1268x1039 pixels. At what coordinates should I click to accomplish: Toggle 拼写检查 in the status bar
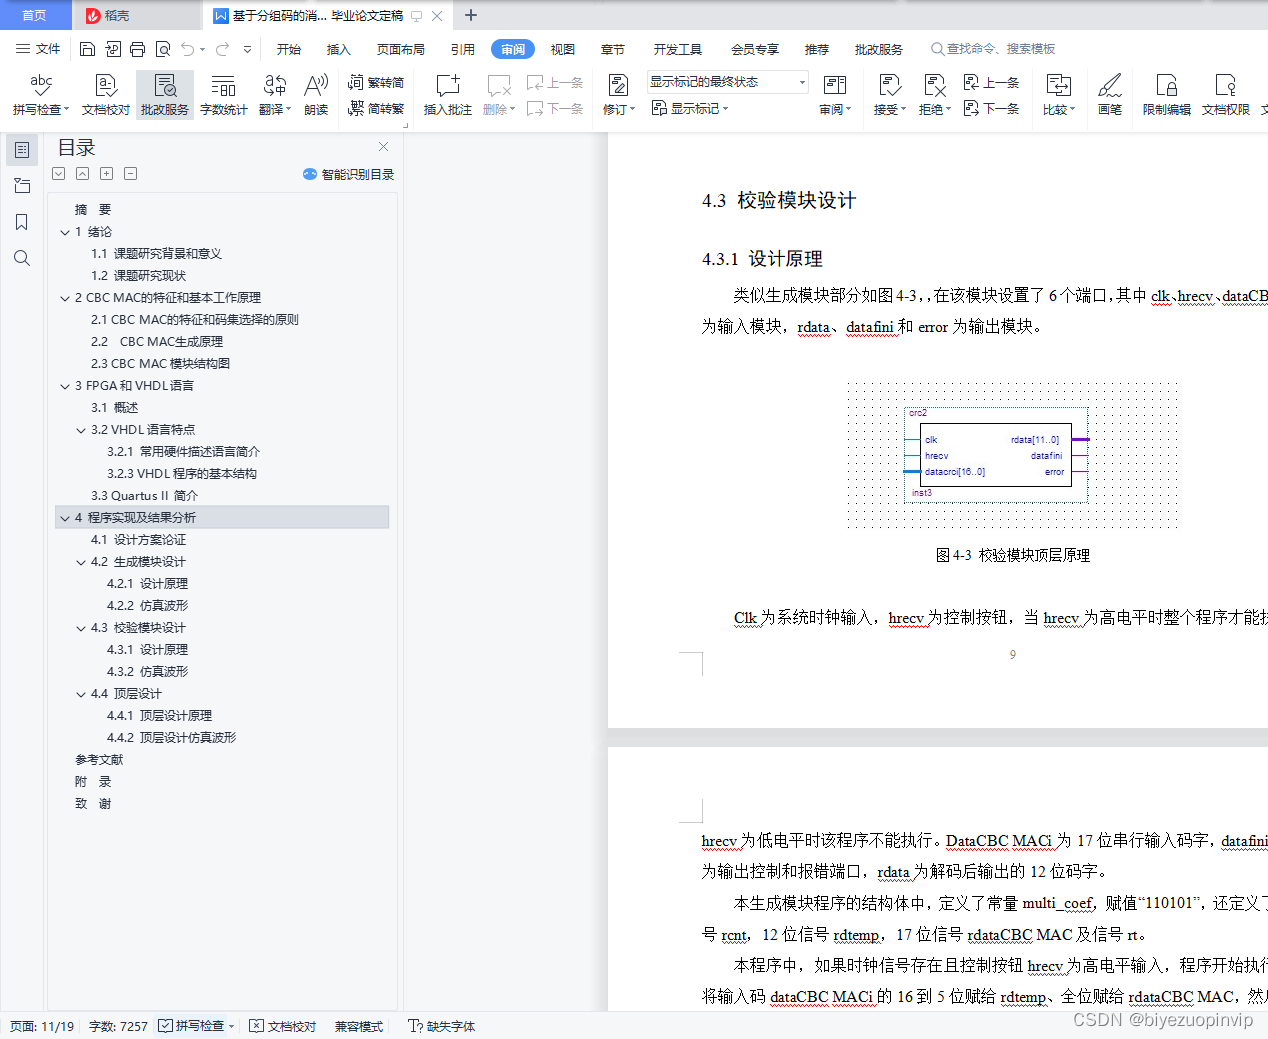coord(191,1026)
